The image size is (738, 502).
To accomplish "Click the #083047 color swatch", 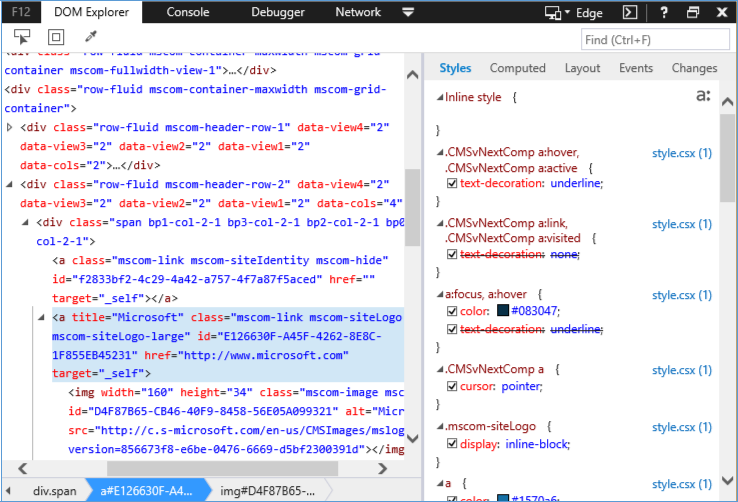I will click(503, 311).
